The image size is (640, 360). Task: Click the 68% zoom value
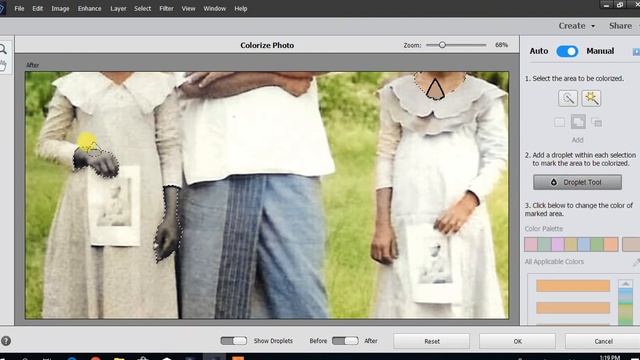point(501,45)
